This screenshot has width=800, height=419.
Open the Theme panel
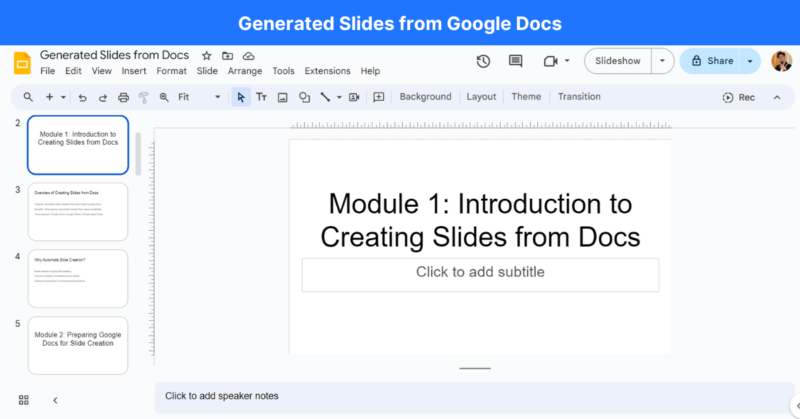tap(526, 97)
